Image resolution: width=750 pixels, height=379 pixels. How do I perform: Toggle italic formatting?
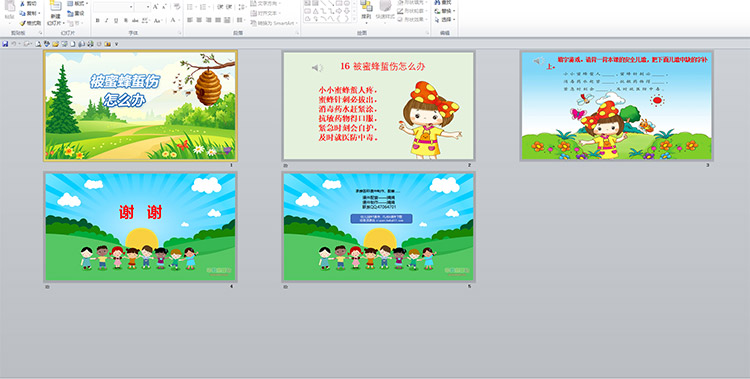106,20
